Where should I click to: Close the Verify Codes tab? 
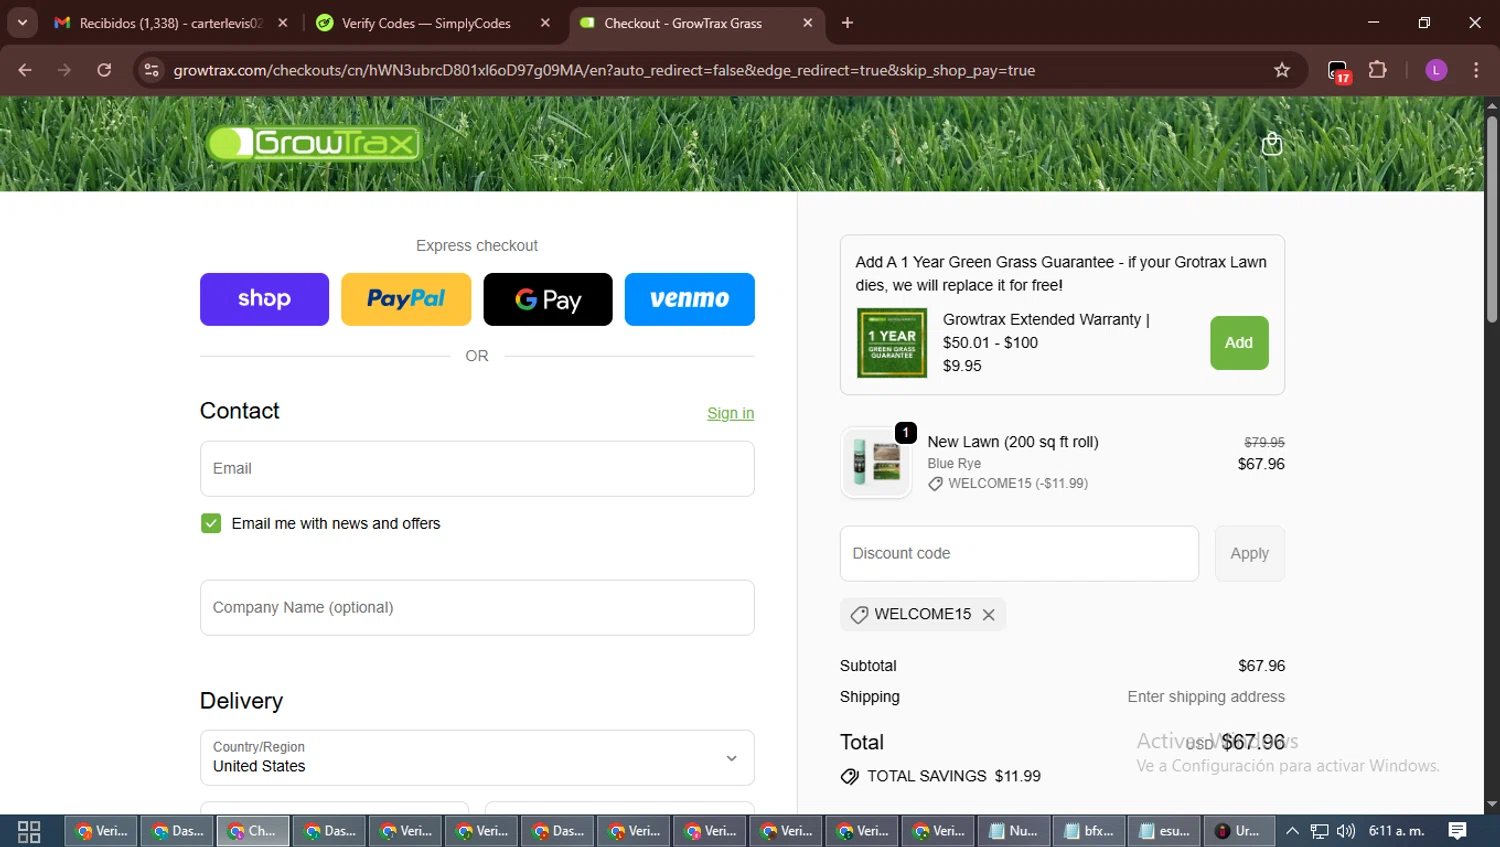pos(545,23)
